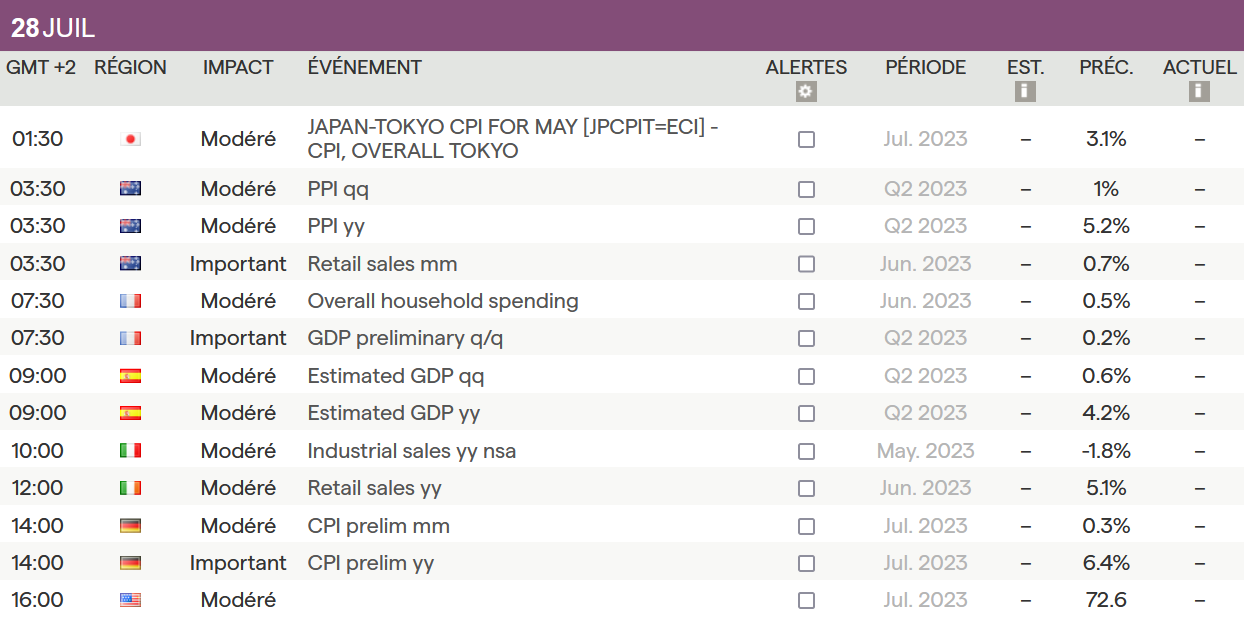Click the US flag in the 16:00 row
Viewport: 1244px width, 619px height.
coord(130,600)
